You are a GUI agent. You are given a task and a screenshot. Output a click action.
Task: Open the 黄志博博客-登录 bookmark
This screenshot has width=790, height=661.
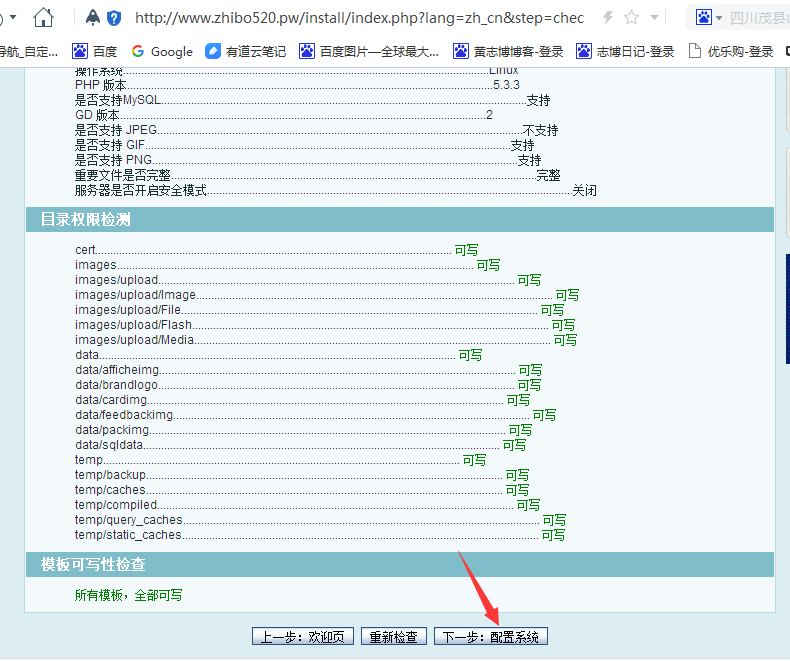[508, 51]
